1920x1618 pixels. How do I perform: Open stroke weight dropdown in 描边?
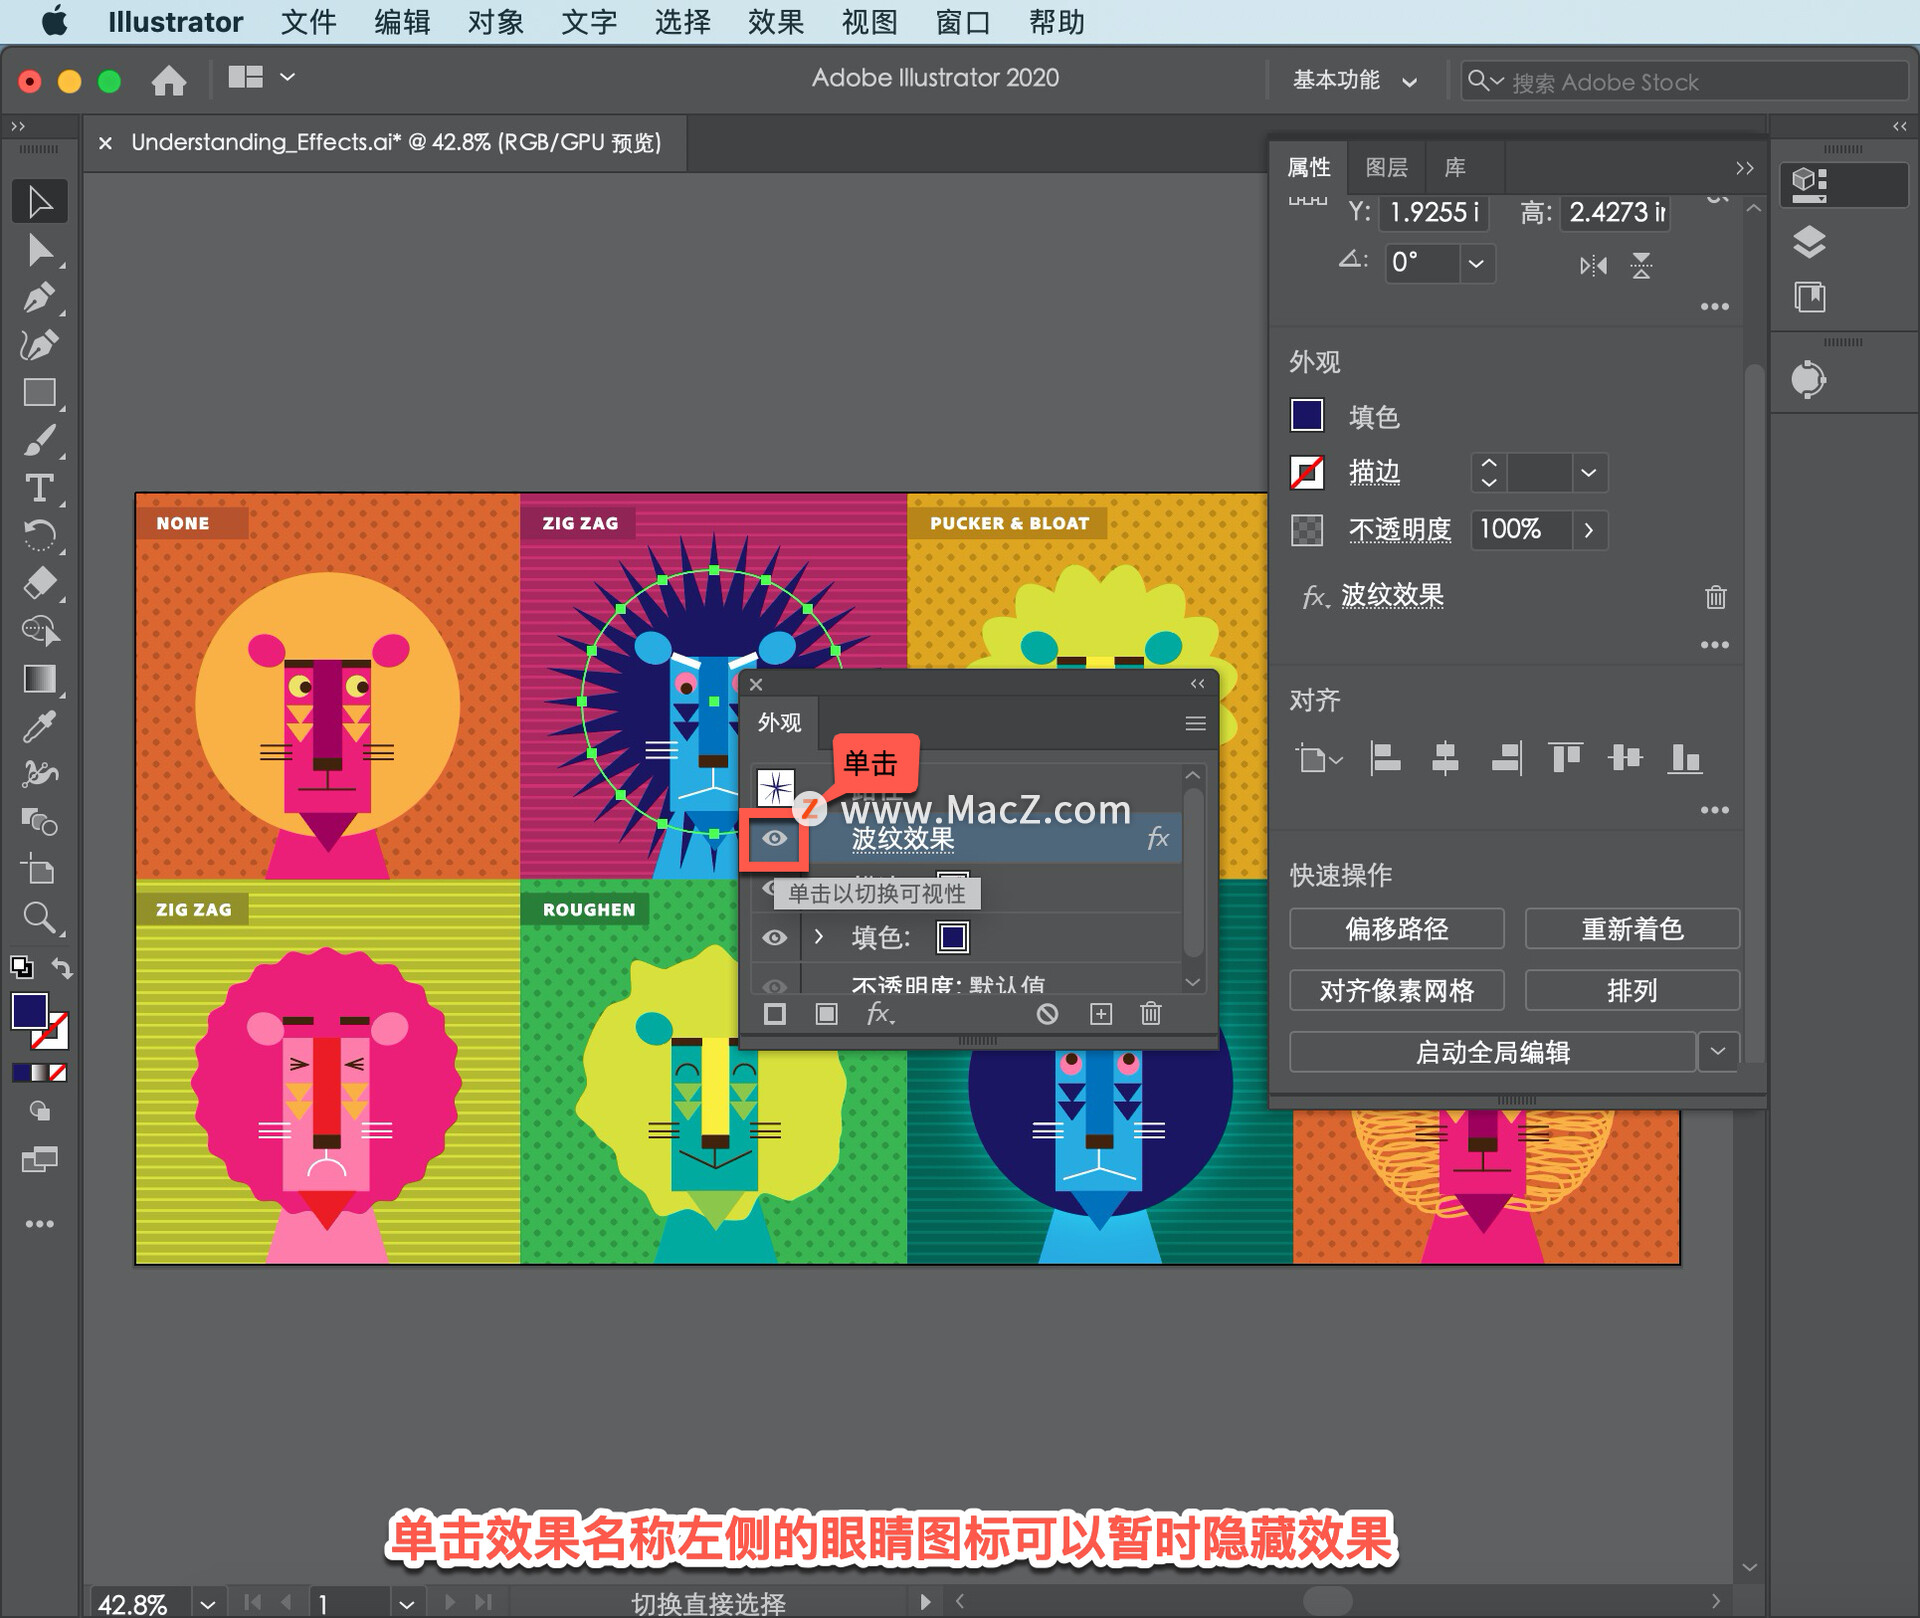click(x=1588, y=472)
